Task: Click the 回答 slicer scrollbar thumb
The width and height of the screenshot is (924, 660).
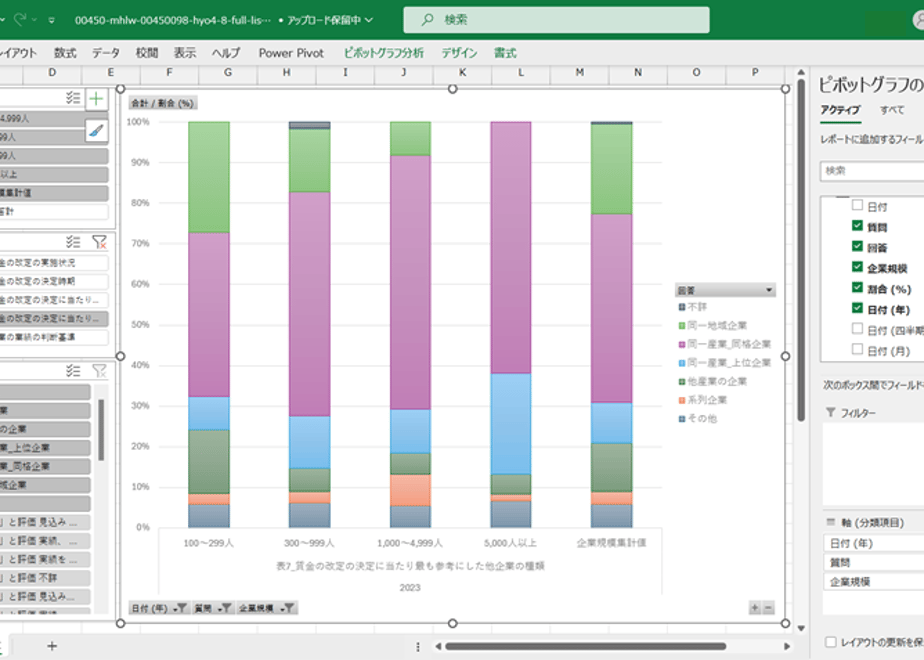Action: [x=101, y=430]
